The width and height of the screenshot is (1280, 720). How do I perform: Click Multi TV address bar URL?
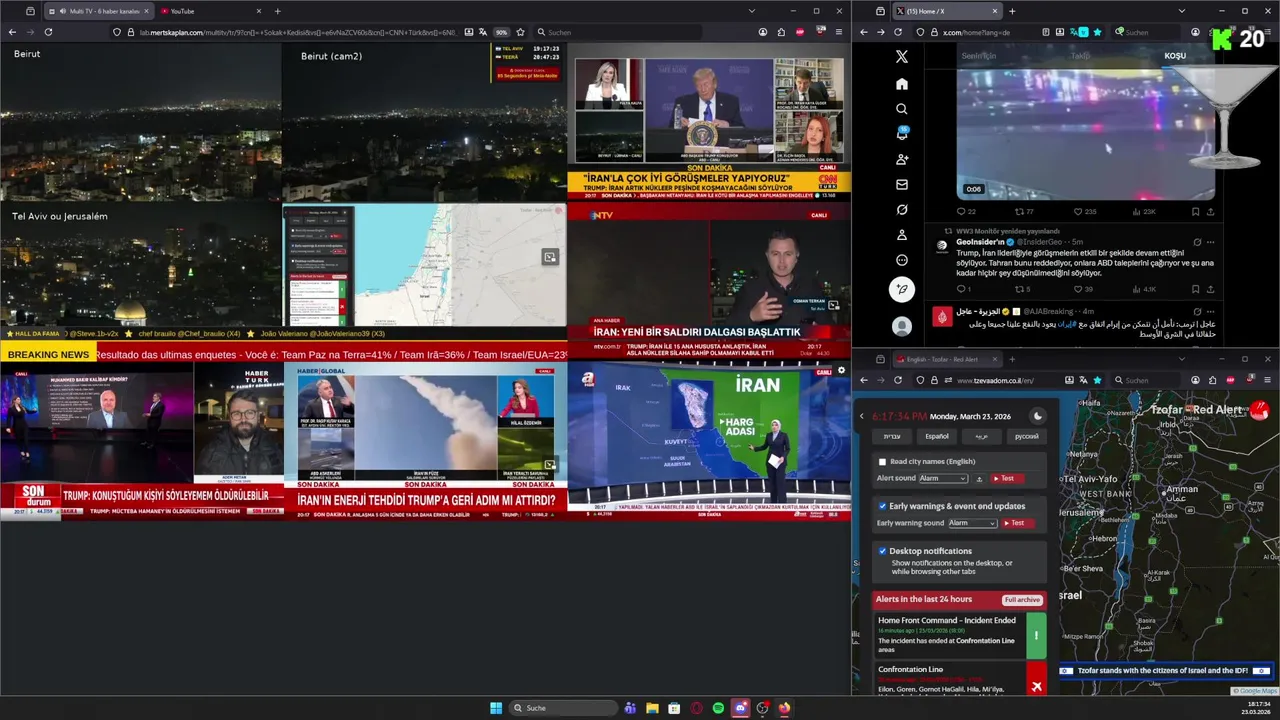[x=300, y=32]
